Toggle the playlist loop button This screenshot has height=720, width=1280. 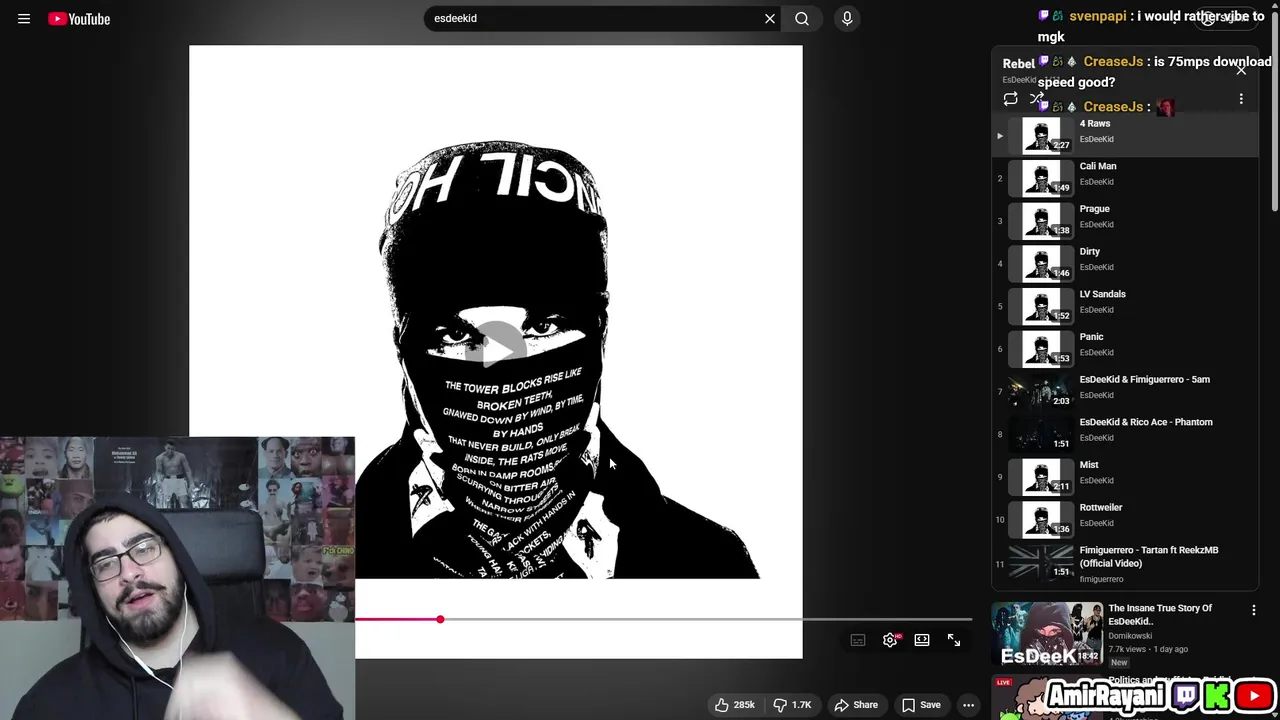tap(1011, 99)
